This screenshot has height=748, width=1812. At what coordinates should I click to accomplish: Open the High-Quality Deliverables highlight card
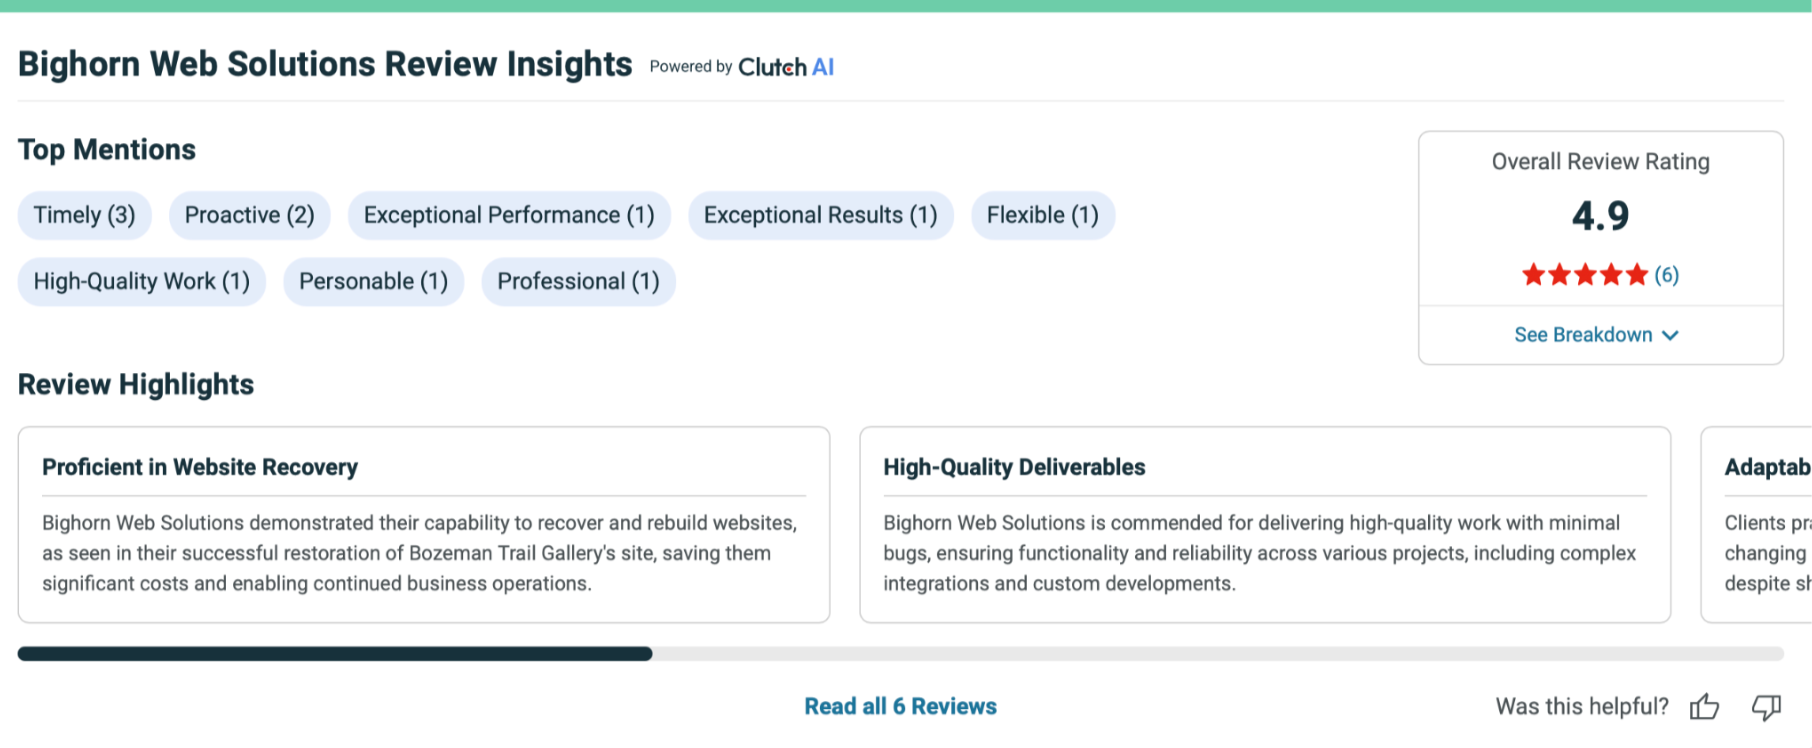[1264, 524]
